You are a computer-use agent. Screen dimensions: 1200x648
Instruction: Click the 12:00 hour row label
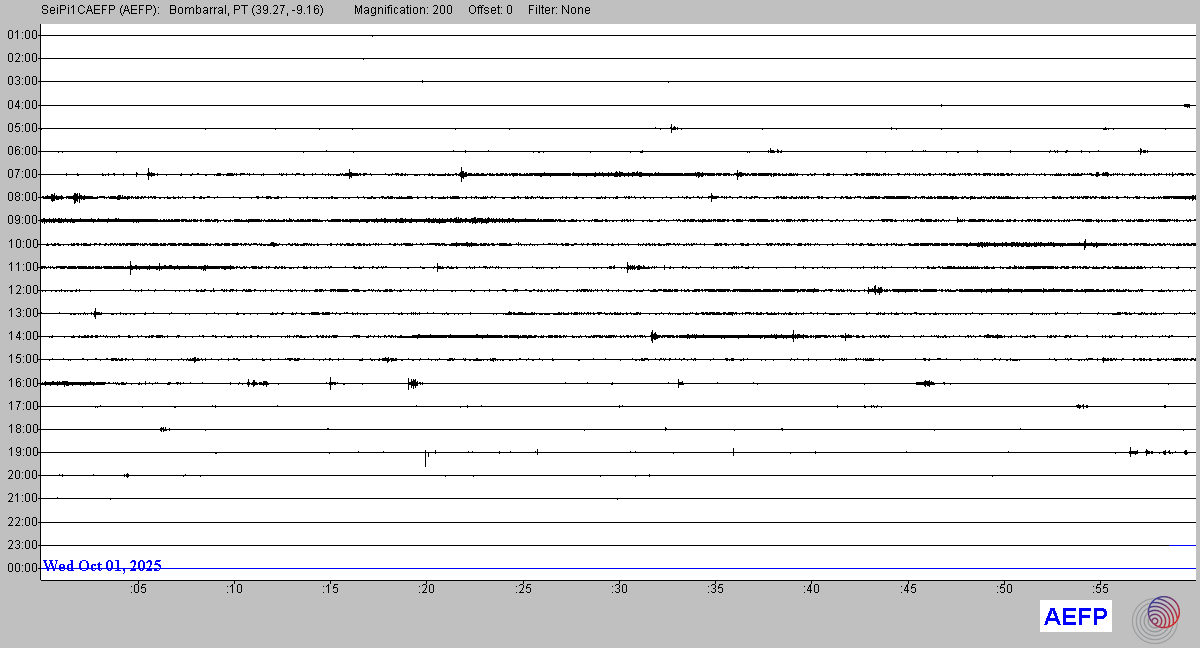(x=21, y=290)
